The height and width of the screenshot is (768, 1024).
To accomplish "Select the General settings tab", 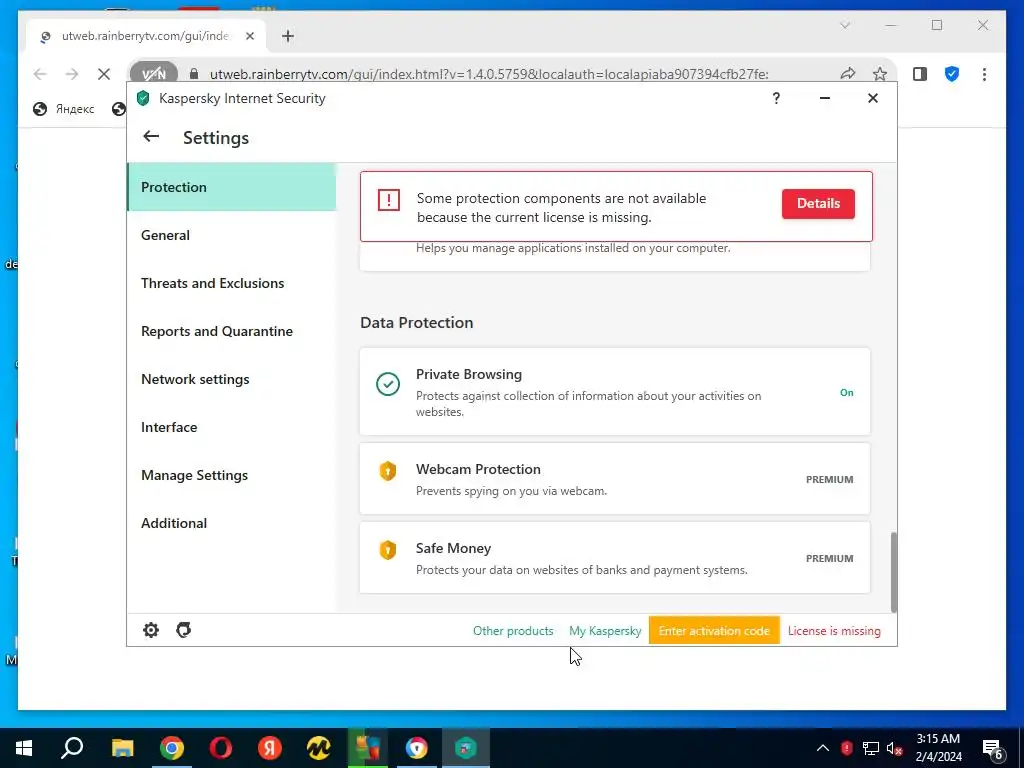I will coord(231,235).
